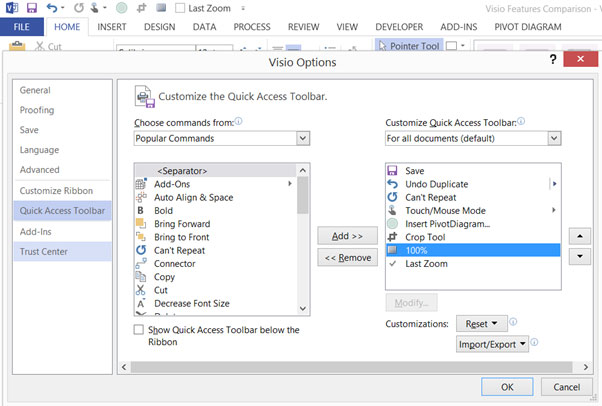Select the Crop Tool icon in the right list

[x=392, y=237]
